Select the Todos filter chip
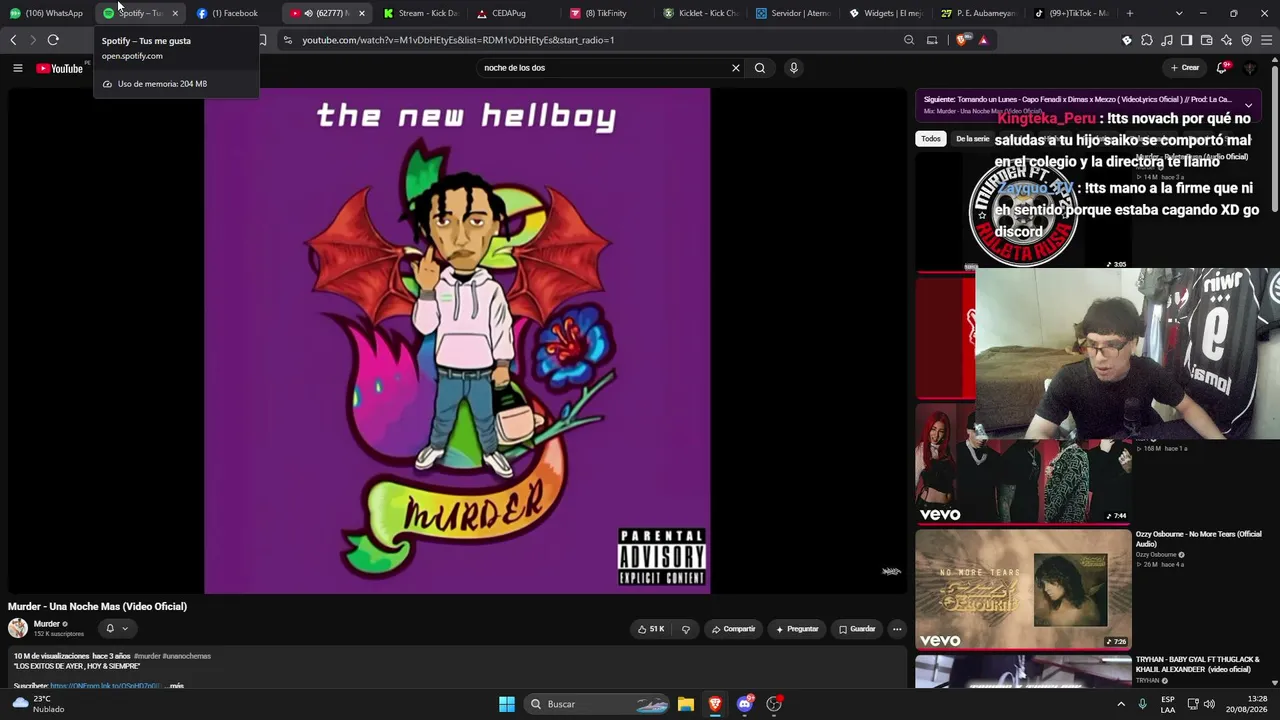Screen dimensions: 1280x720 [931, 139]
